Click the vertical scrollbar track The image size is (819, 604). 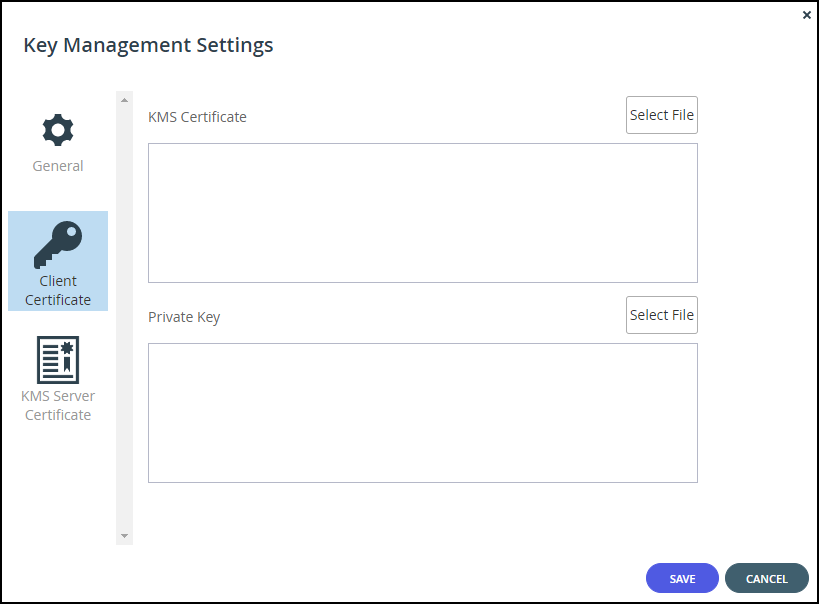pos(124,318)
